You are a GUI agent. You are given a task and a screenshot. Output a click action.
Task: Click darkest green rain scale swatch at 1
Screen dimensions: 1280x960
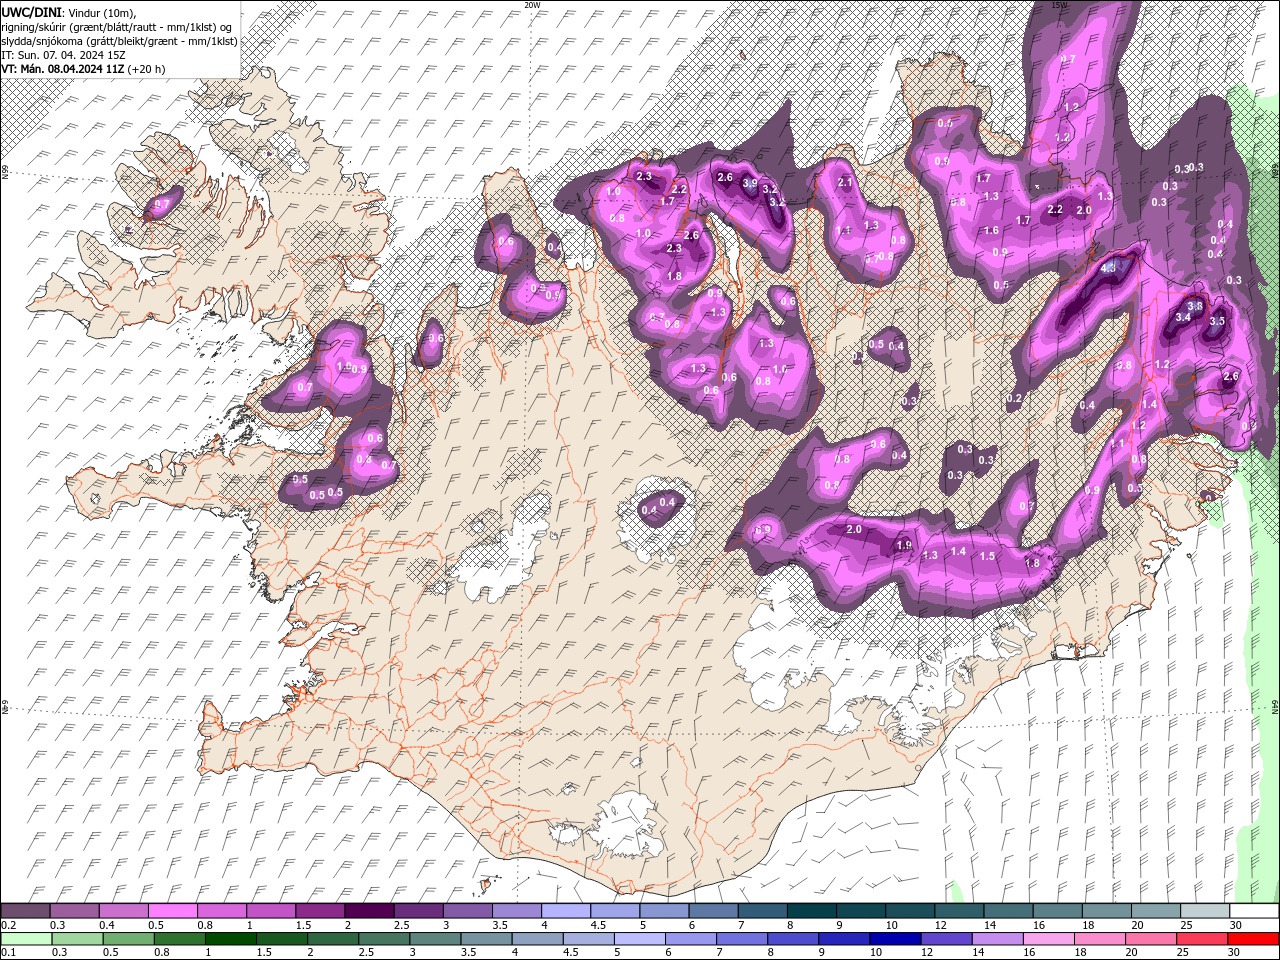click(x=230, y=939)
